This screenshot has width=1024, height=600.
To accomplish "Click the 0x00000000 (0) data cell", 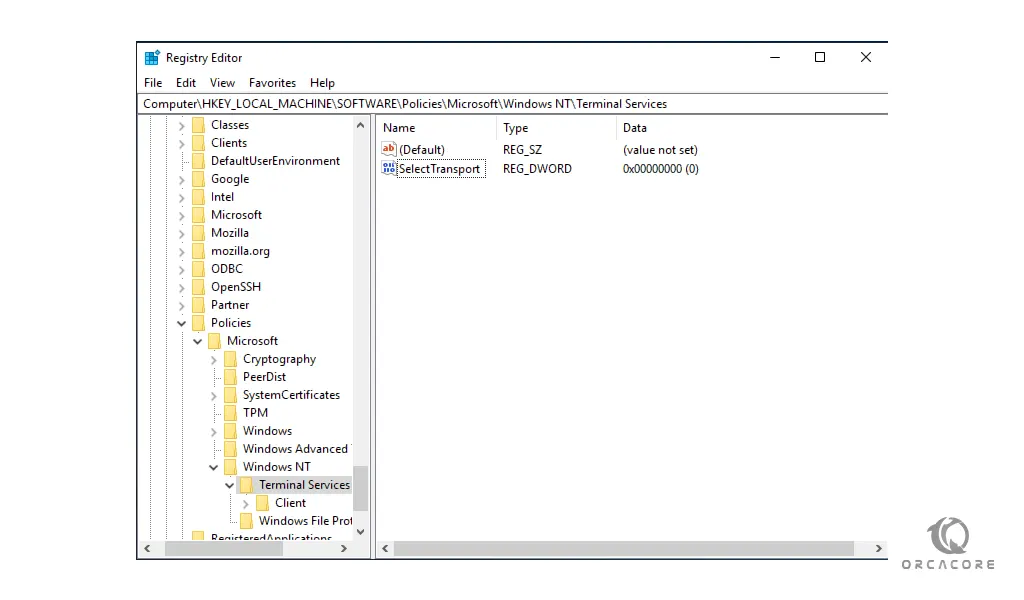I will tap(660, 168).
